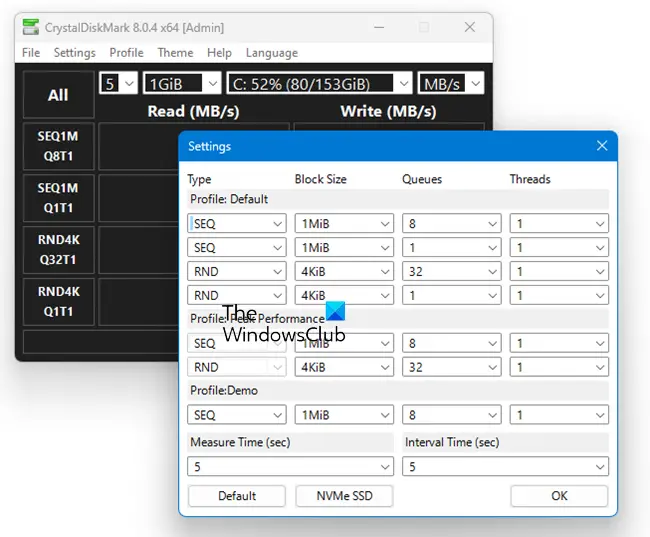650x537 pixels.
Task: Expand the Measure Time (sec) dropdown
Action: pyautogui.click(x=290, y=467)
